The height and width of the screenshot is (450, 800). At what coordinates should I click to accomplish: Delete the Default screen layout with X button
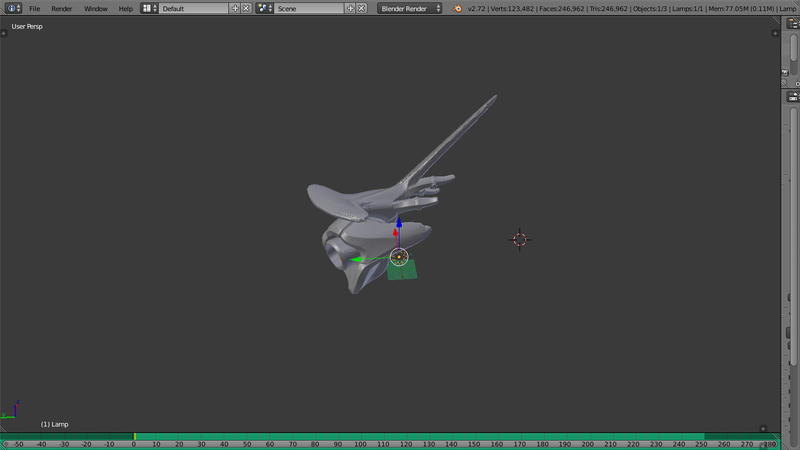coord(246,8)
